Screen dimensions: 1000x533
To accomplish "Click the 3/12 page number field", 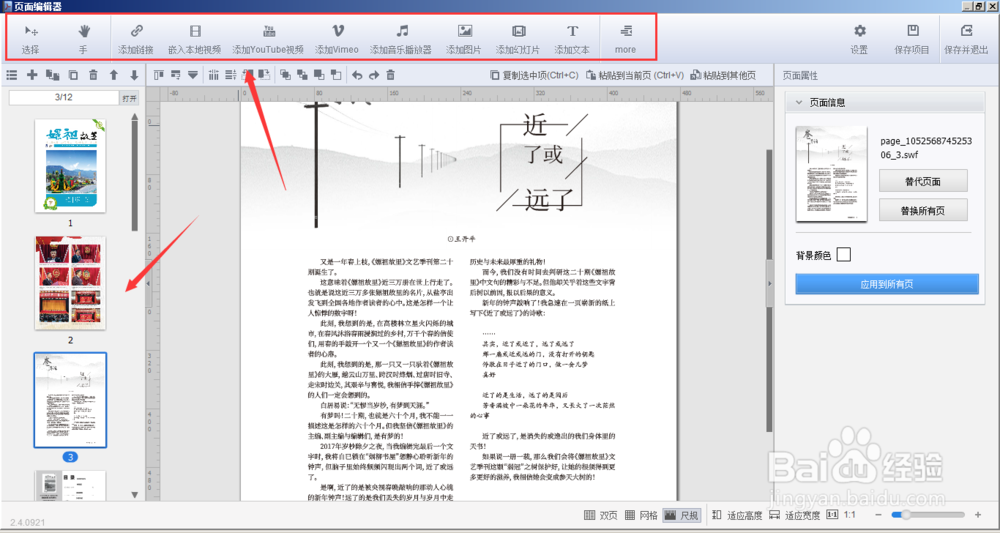I will (x=64, y=98).
